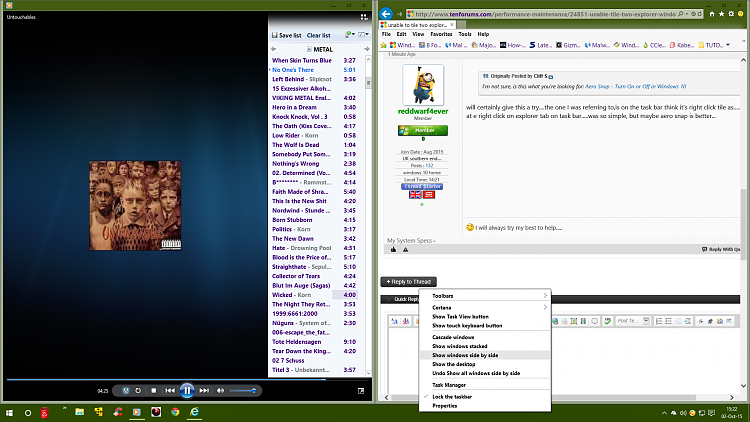Refresh the page in Internet Explorer
Viewport: 750px width, 422px height.
[x=699, y=14]
